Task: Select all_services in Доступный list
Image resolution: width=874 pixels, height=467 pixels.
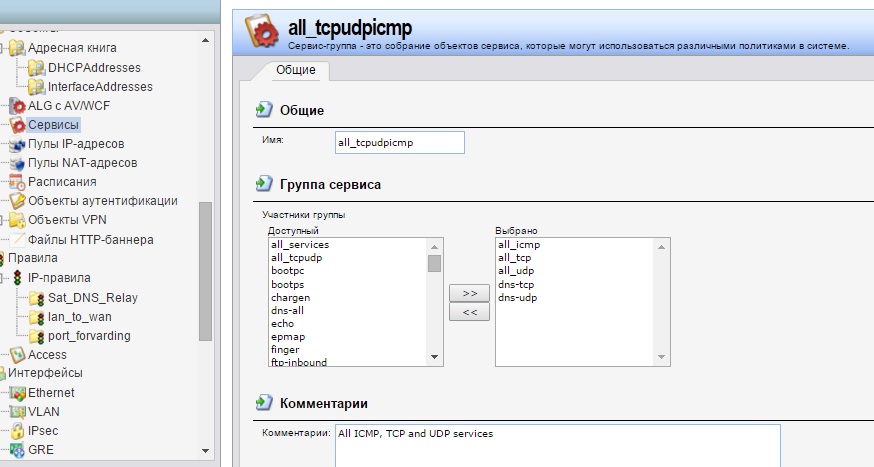Action: point(300,245)
